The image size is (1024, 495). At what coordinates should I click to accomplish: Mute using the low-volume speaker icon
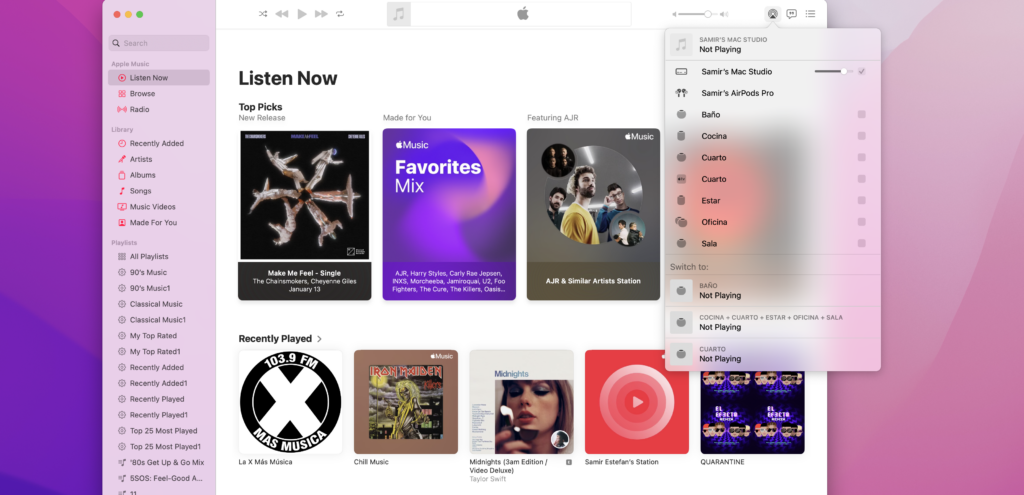675,14
